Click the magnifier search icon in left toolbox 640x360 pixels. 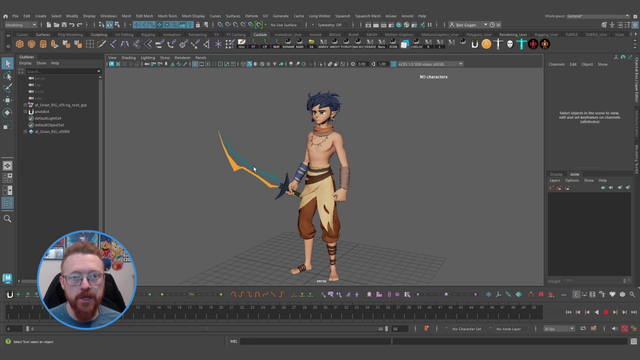[x=7, y=219]
